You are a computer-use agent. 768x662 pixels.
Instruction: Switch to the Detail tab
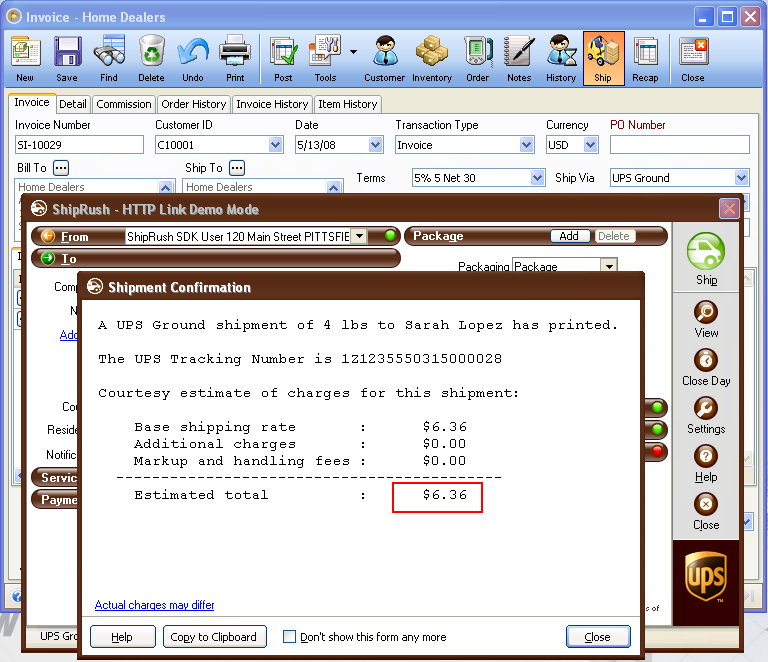point(72,104)
